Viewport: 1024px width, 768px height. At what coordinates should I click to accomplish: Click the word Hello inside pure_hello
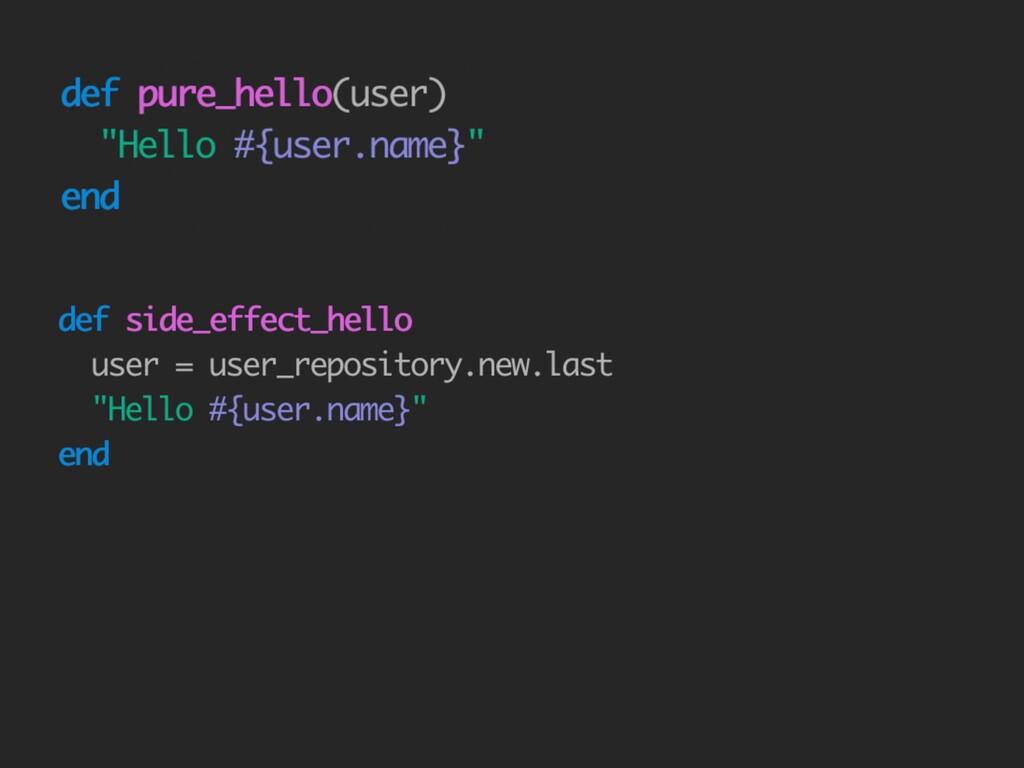coord(166,146)
